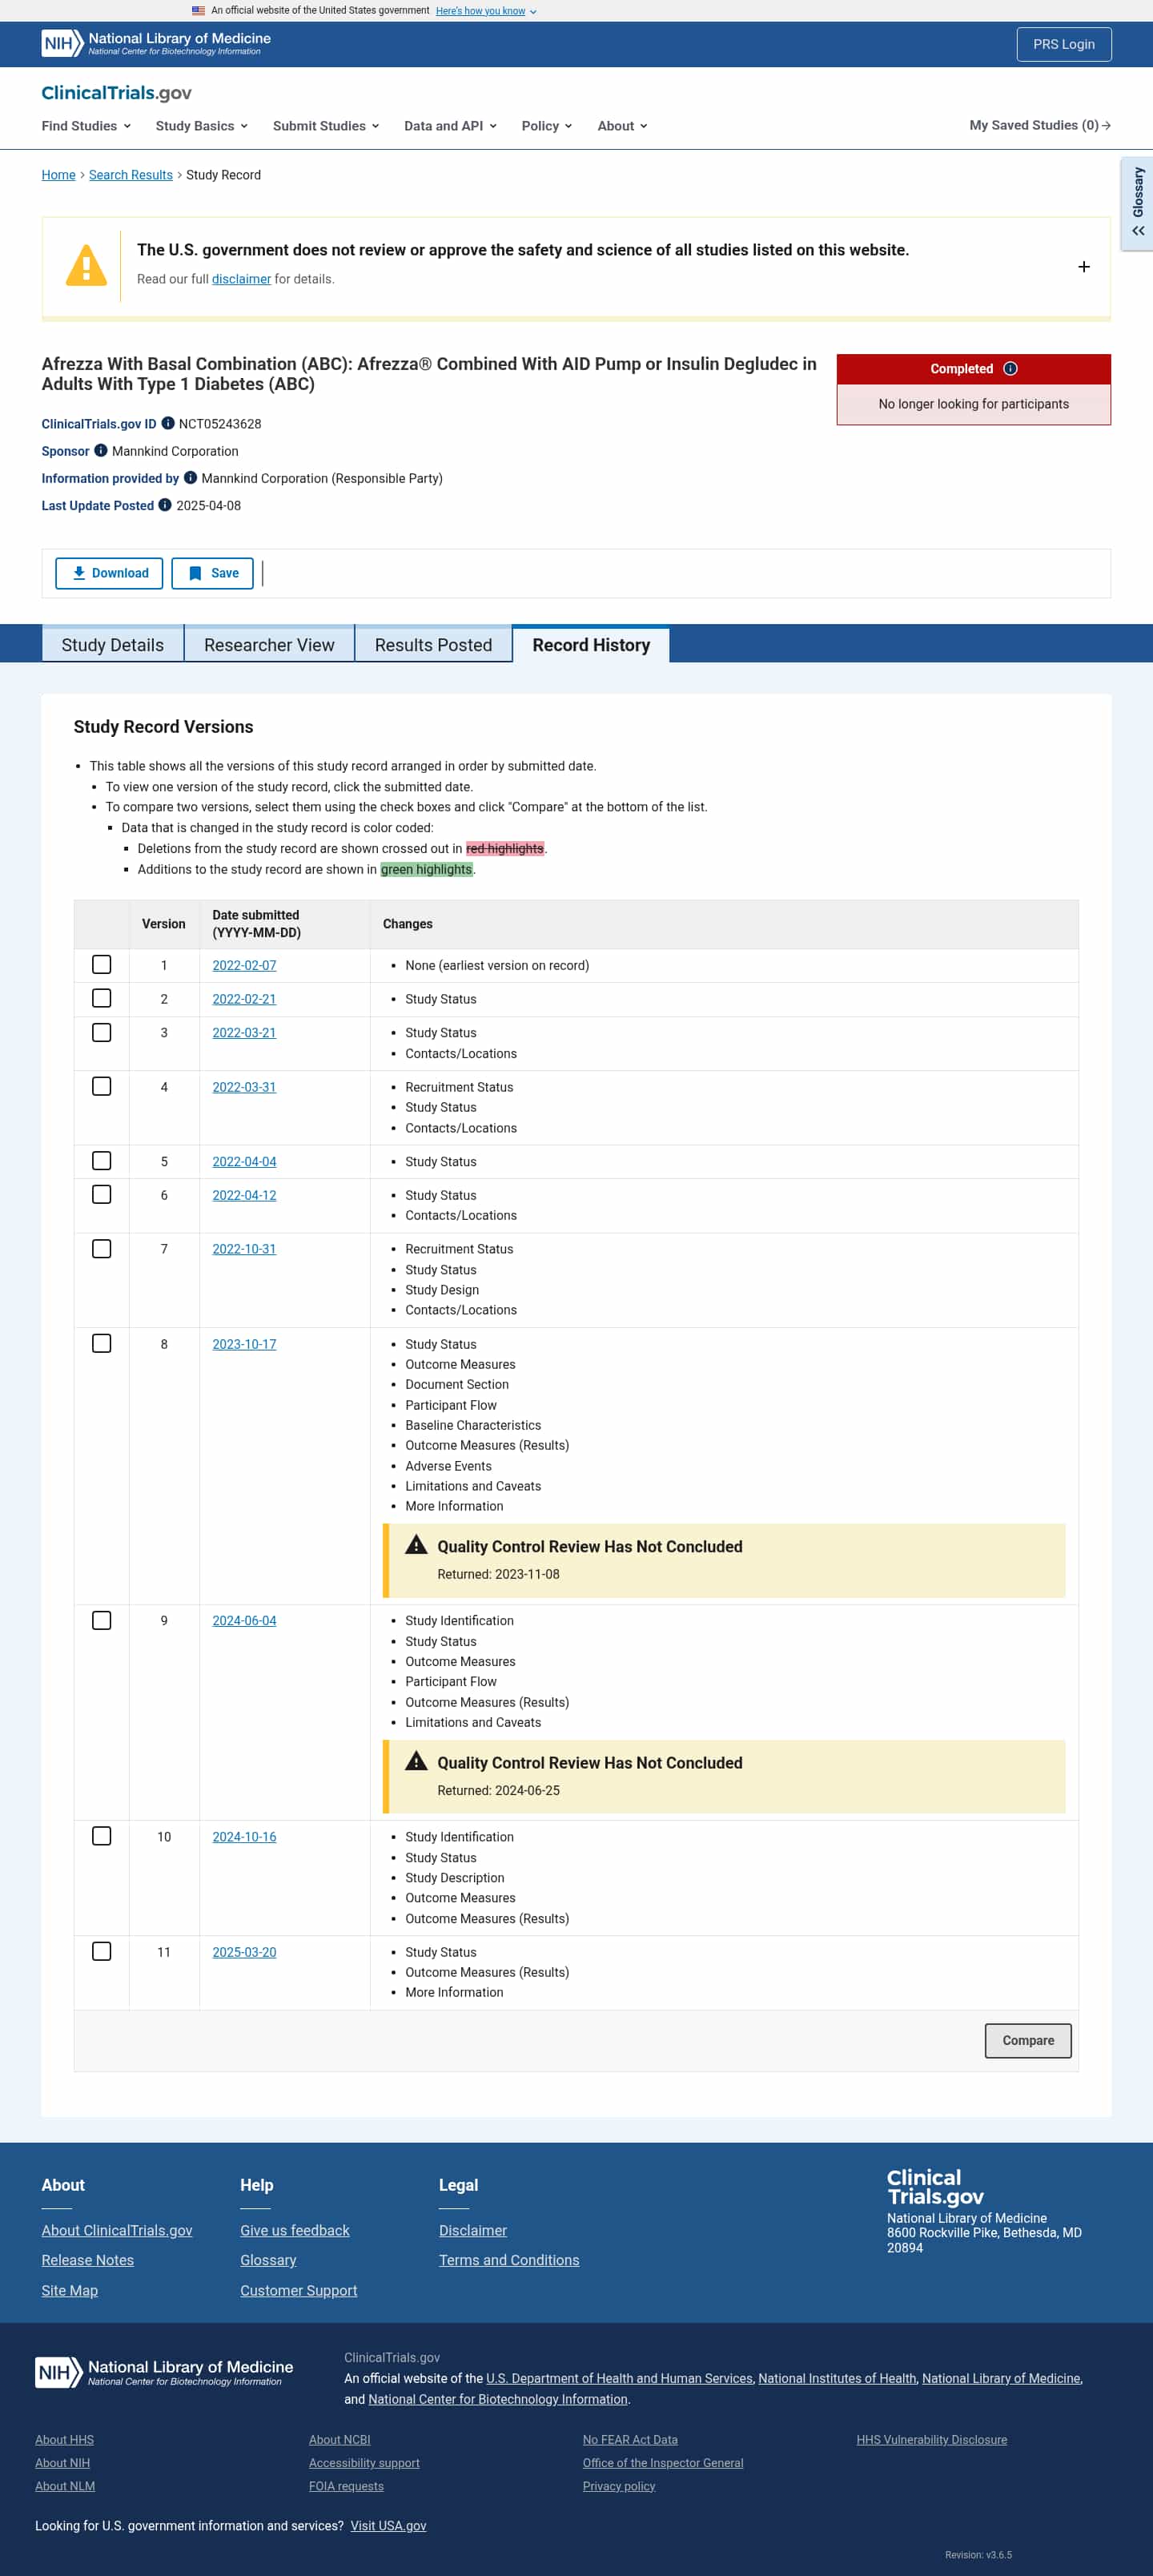Open the Customer Support footer link

click(x=298, y=2290)
